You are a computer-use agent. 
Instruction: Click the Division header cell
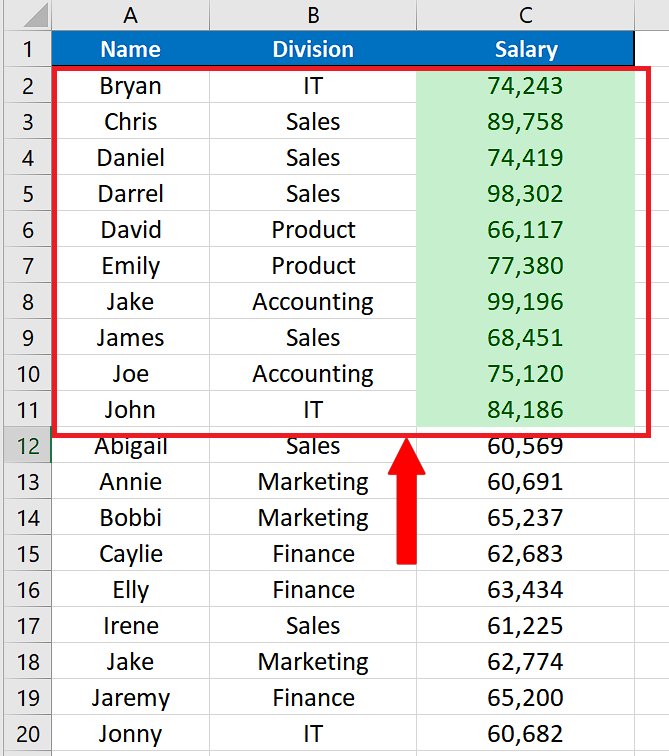(313, 49)
